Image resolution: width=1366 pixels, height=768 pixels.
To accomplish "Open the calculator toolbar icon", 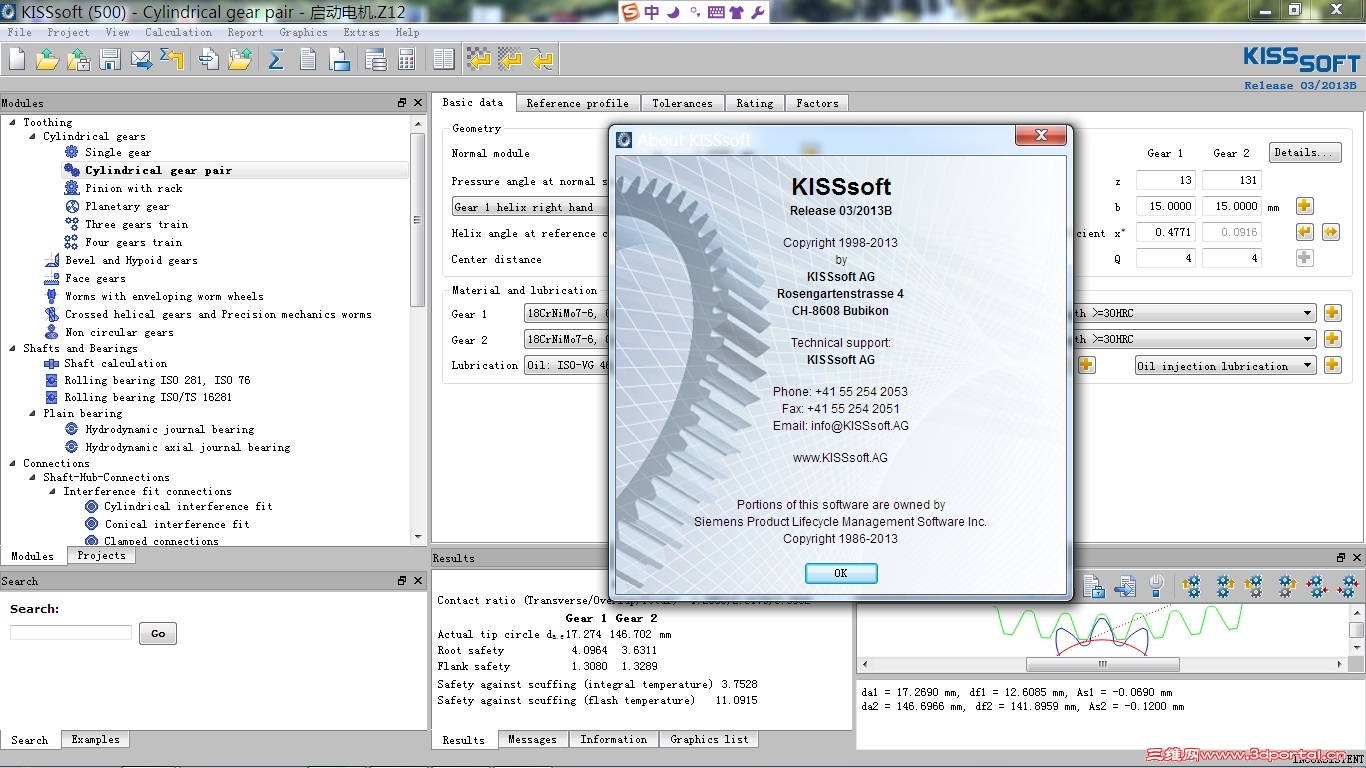I will (x=406, y=60).
